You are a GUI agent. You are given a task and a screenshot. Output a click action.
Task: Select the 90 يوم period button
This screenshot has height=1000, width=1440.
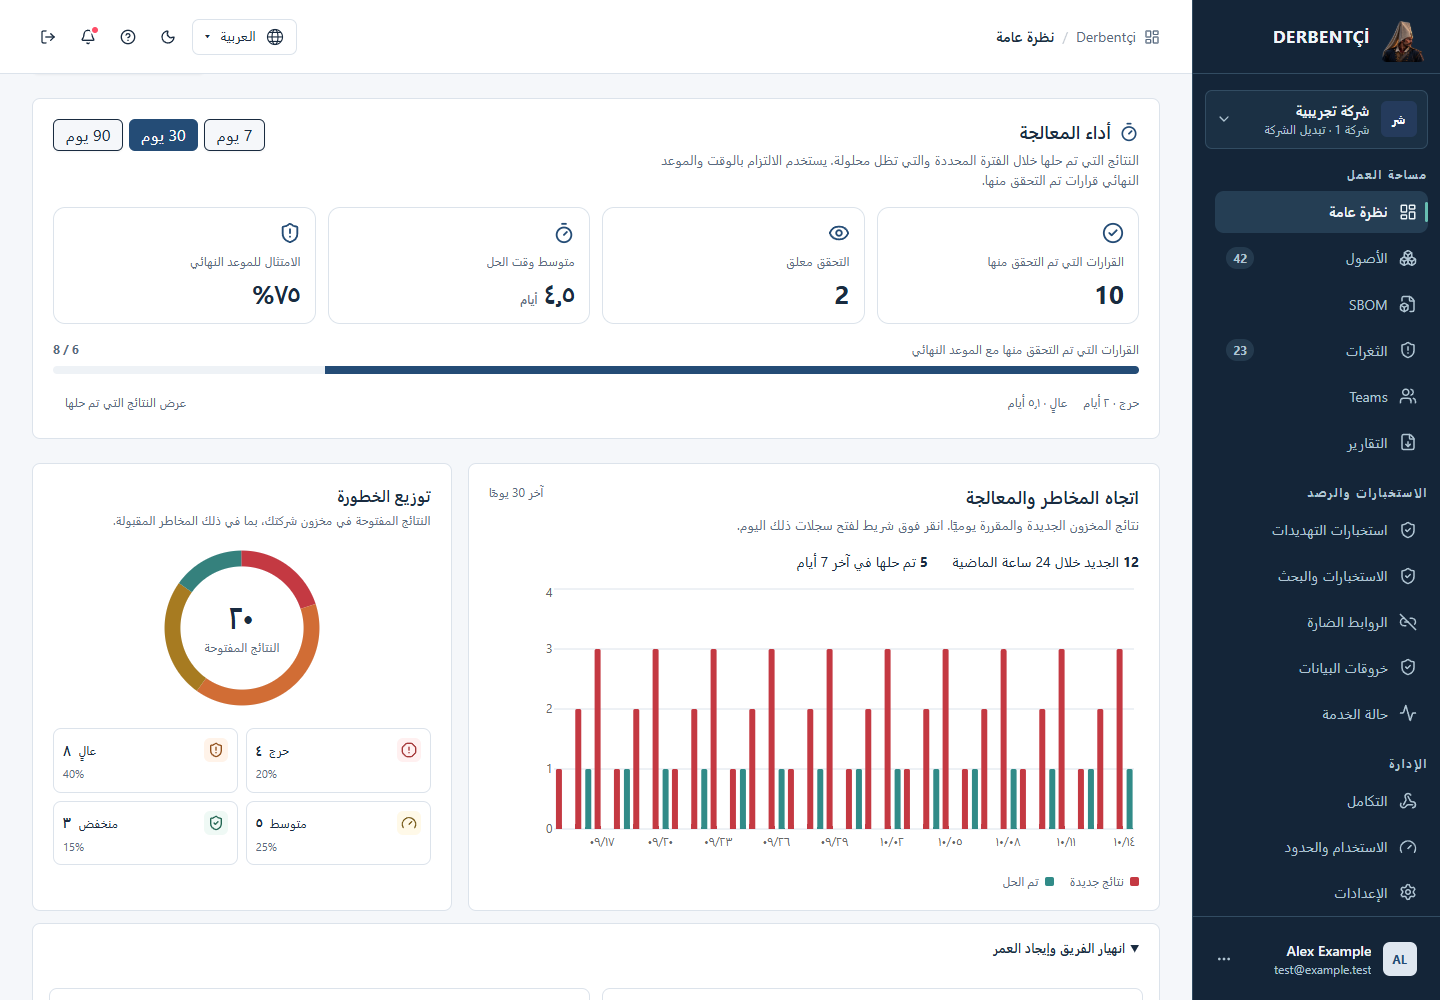(88, 135)
